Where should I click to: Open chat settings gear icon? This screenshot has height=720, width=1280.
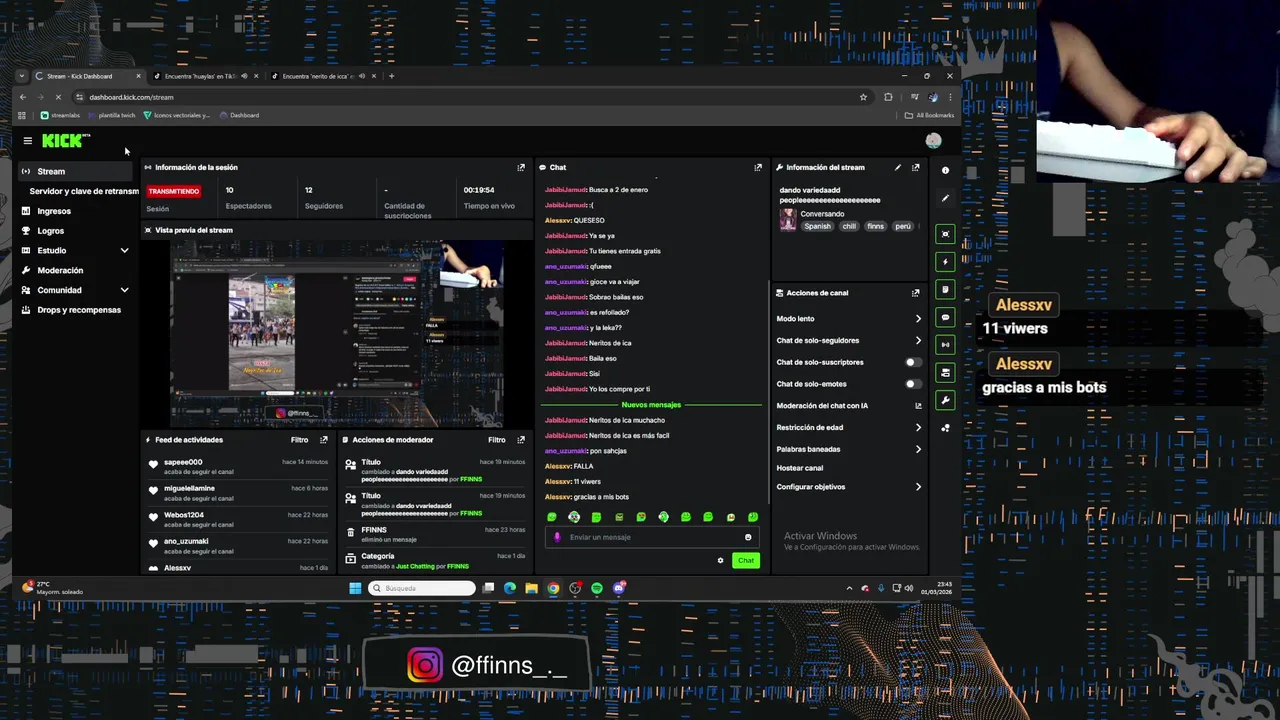point(720,560)
